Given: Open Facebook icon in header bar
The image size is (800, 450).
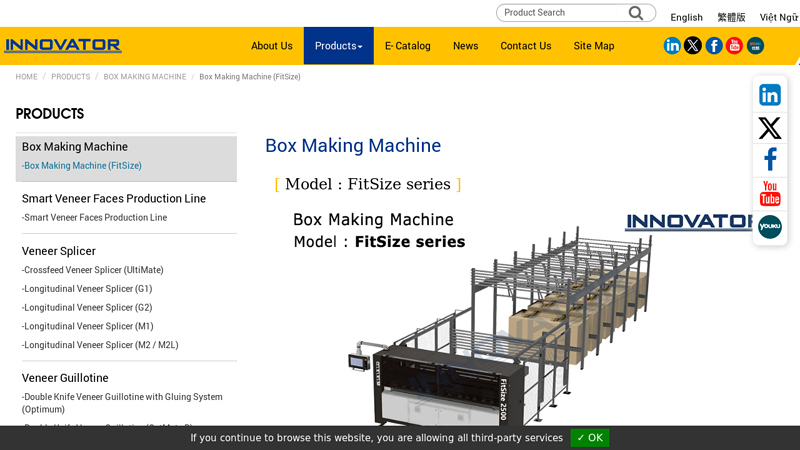Looking at the screenshot, I should pyautogui.click(x=714, y=46).
